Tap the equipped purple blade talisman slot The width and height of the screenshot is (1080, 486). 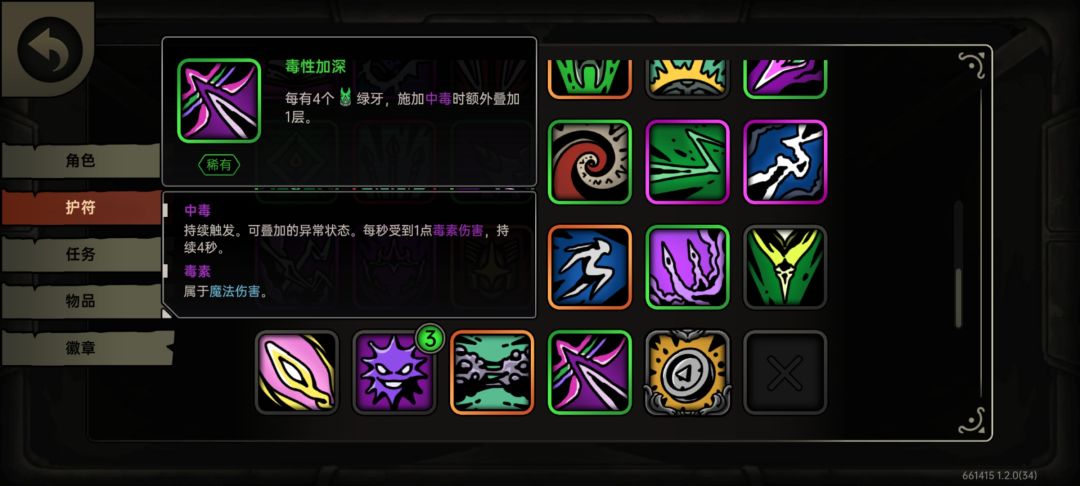coord(590,372)
